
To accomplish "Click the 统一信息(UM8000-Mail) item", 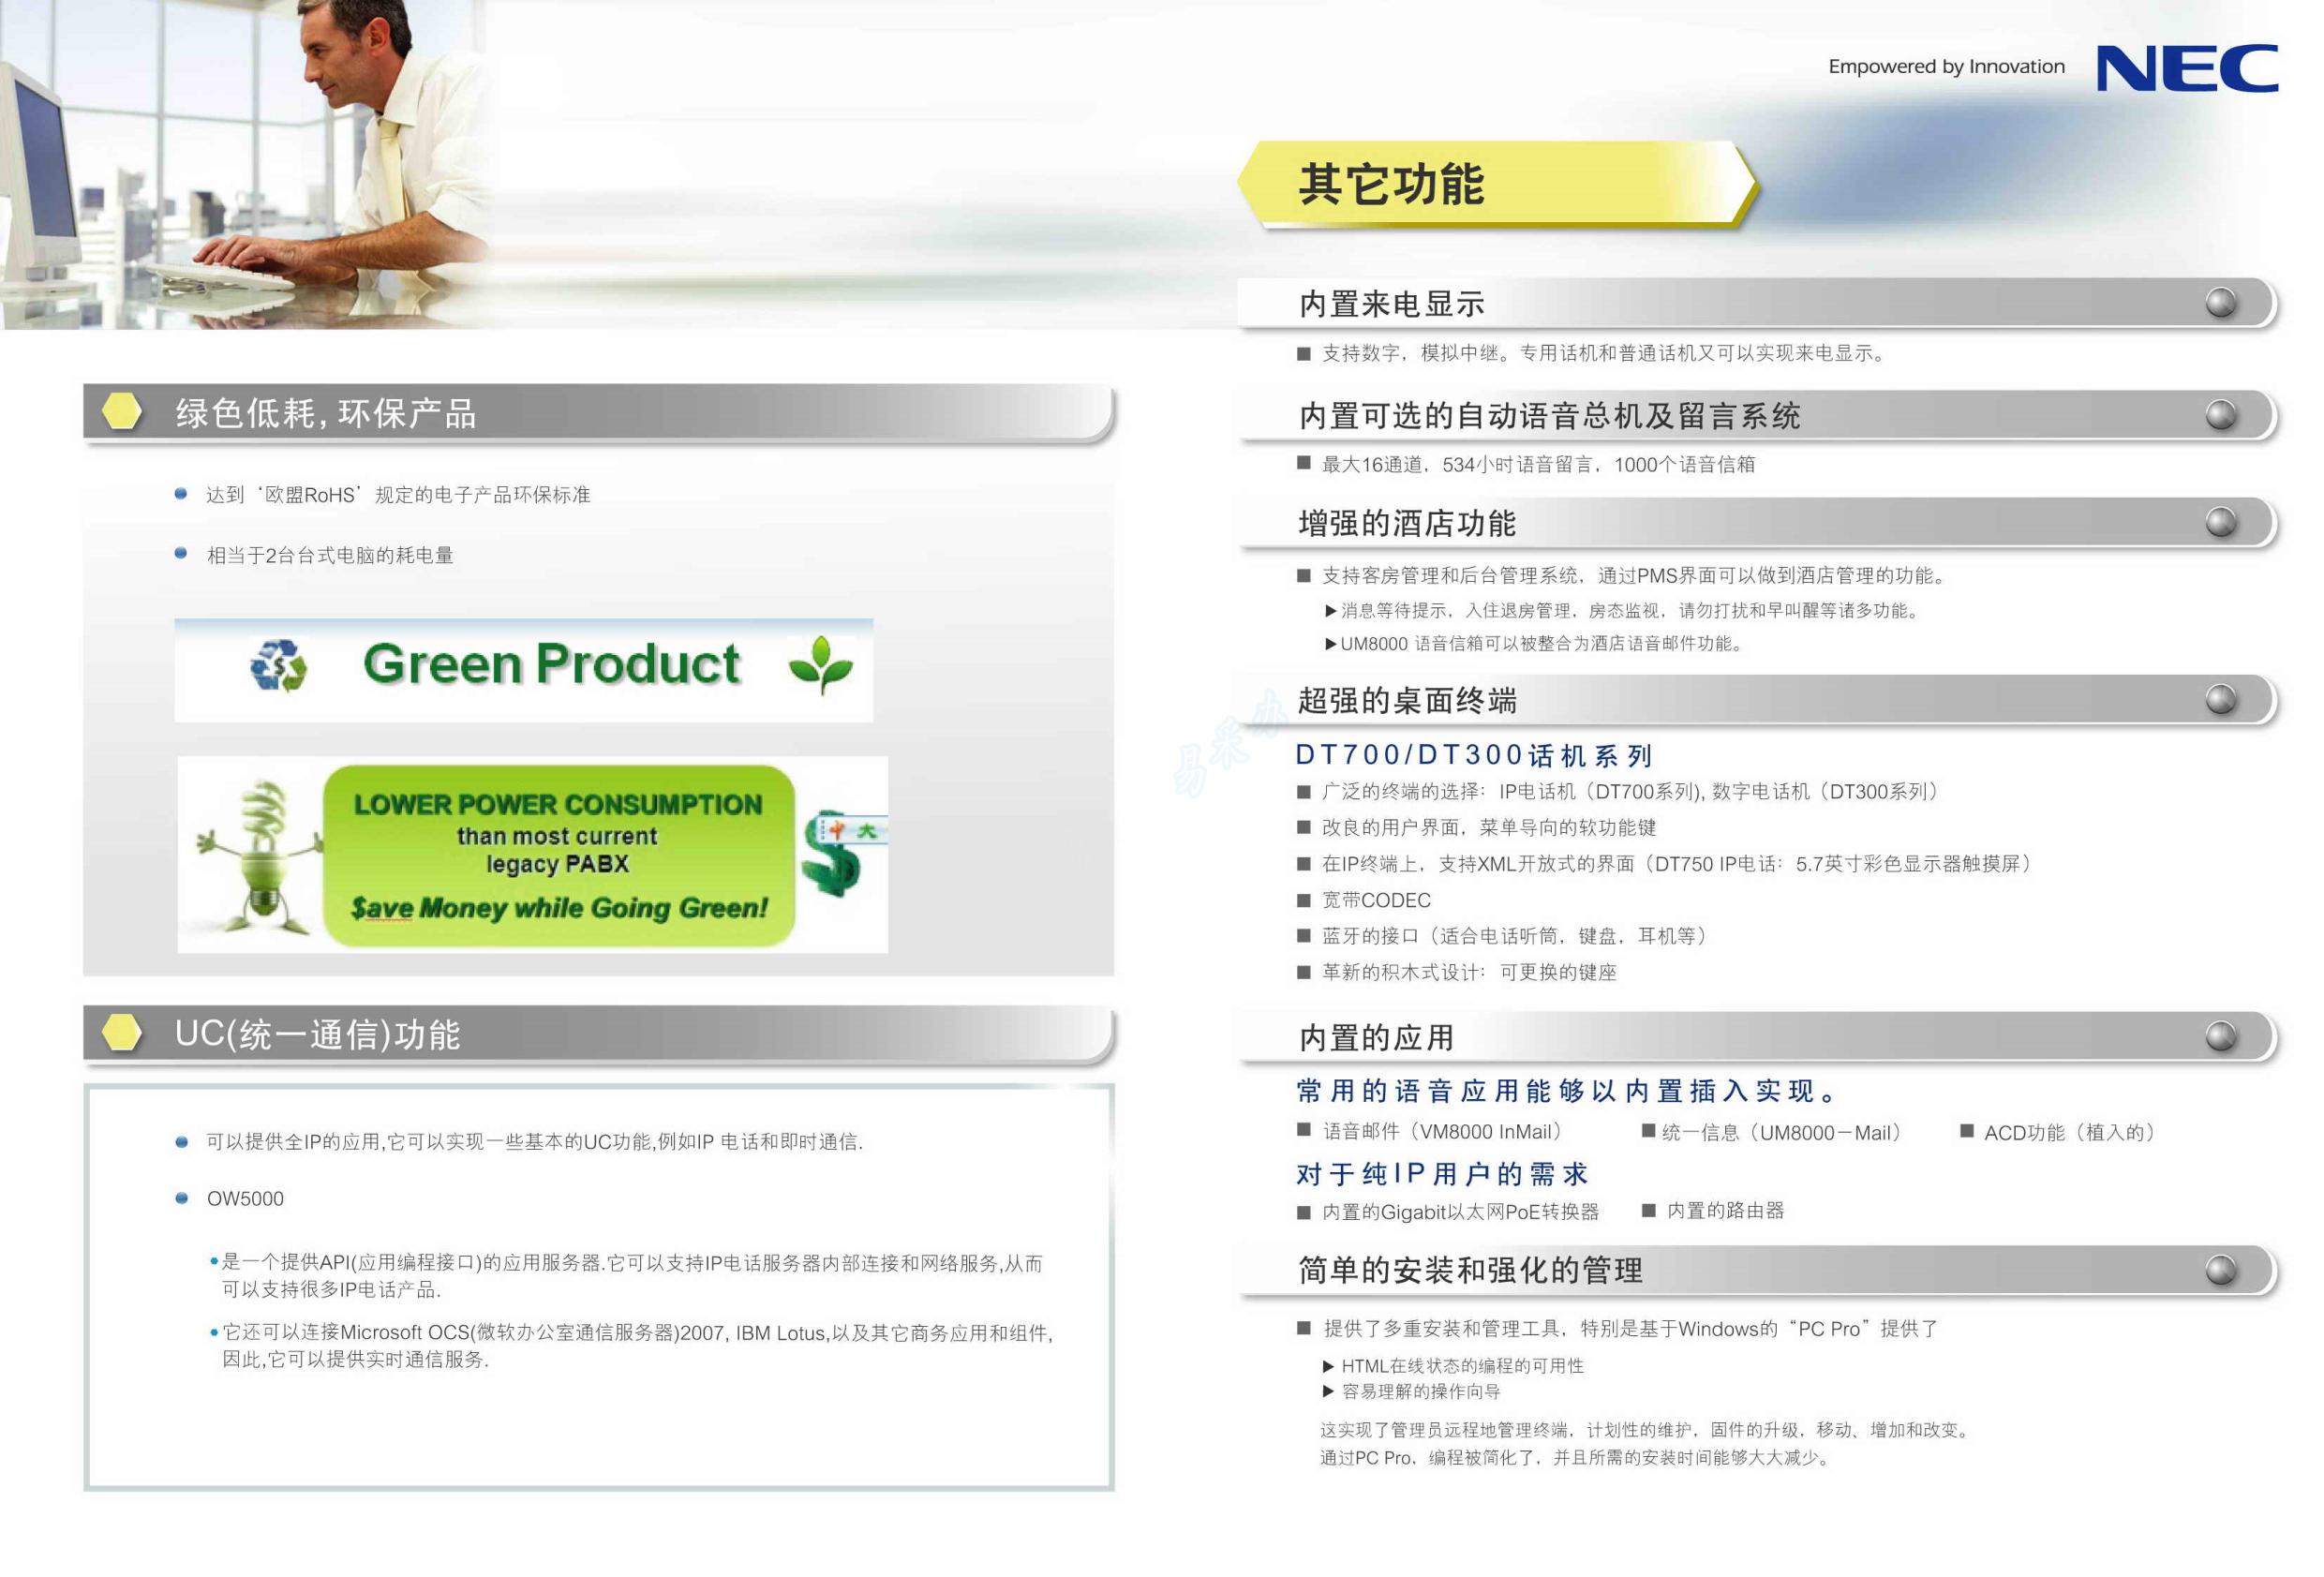I will pos(1781,1133).
